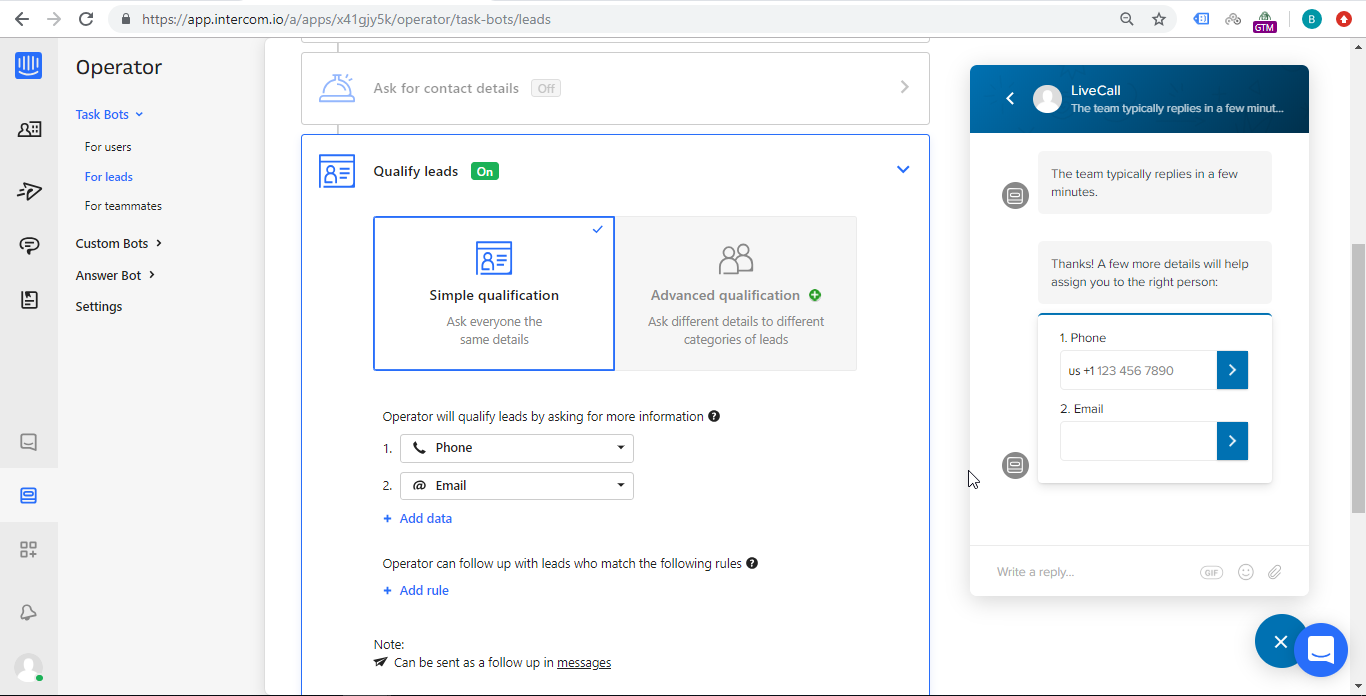This screenshot has width=1366, height=696.
Task: Collapse the Qualify leads section chevron
Action: (x=903, y=169)
